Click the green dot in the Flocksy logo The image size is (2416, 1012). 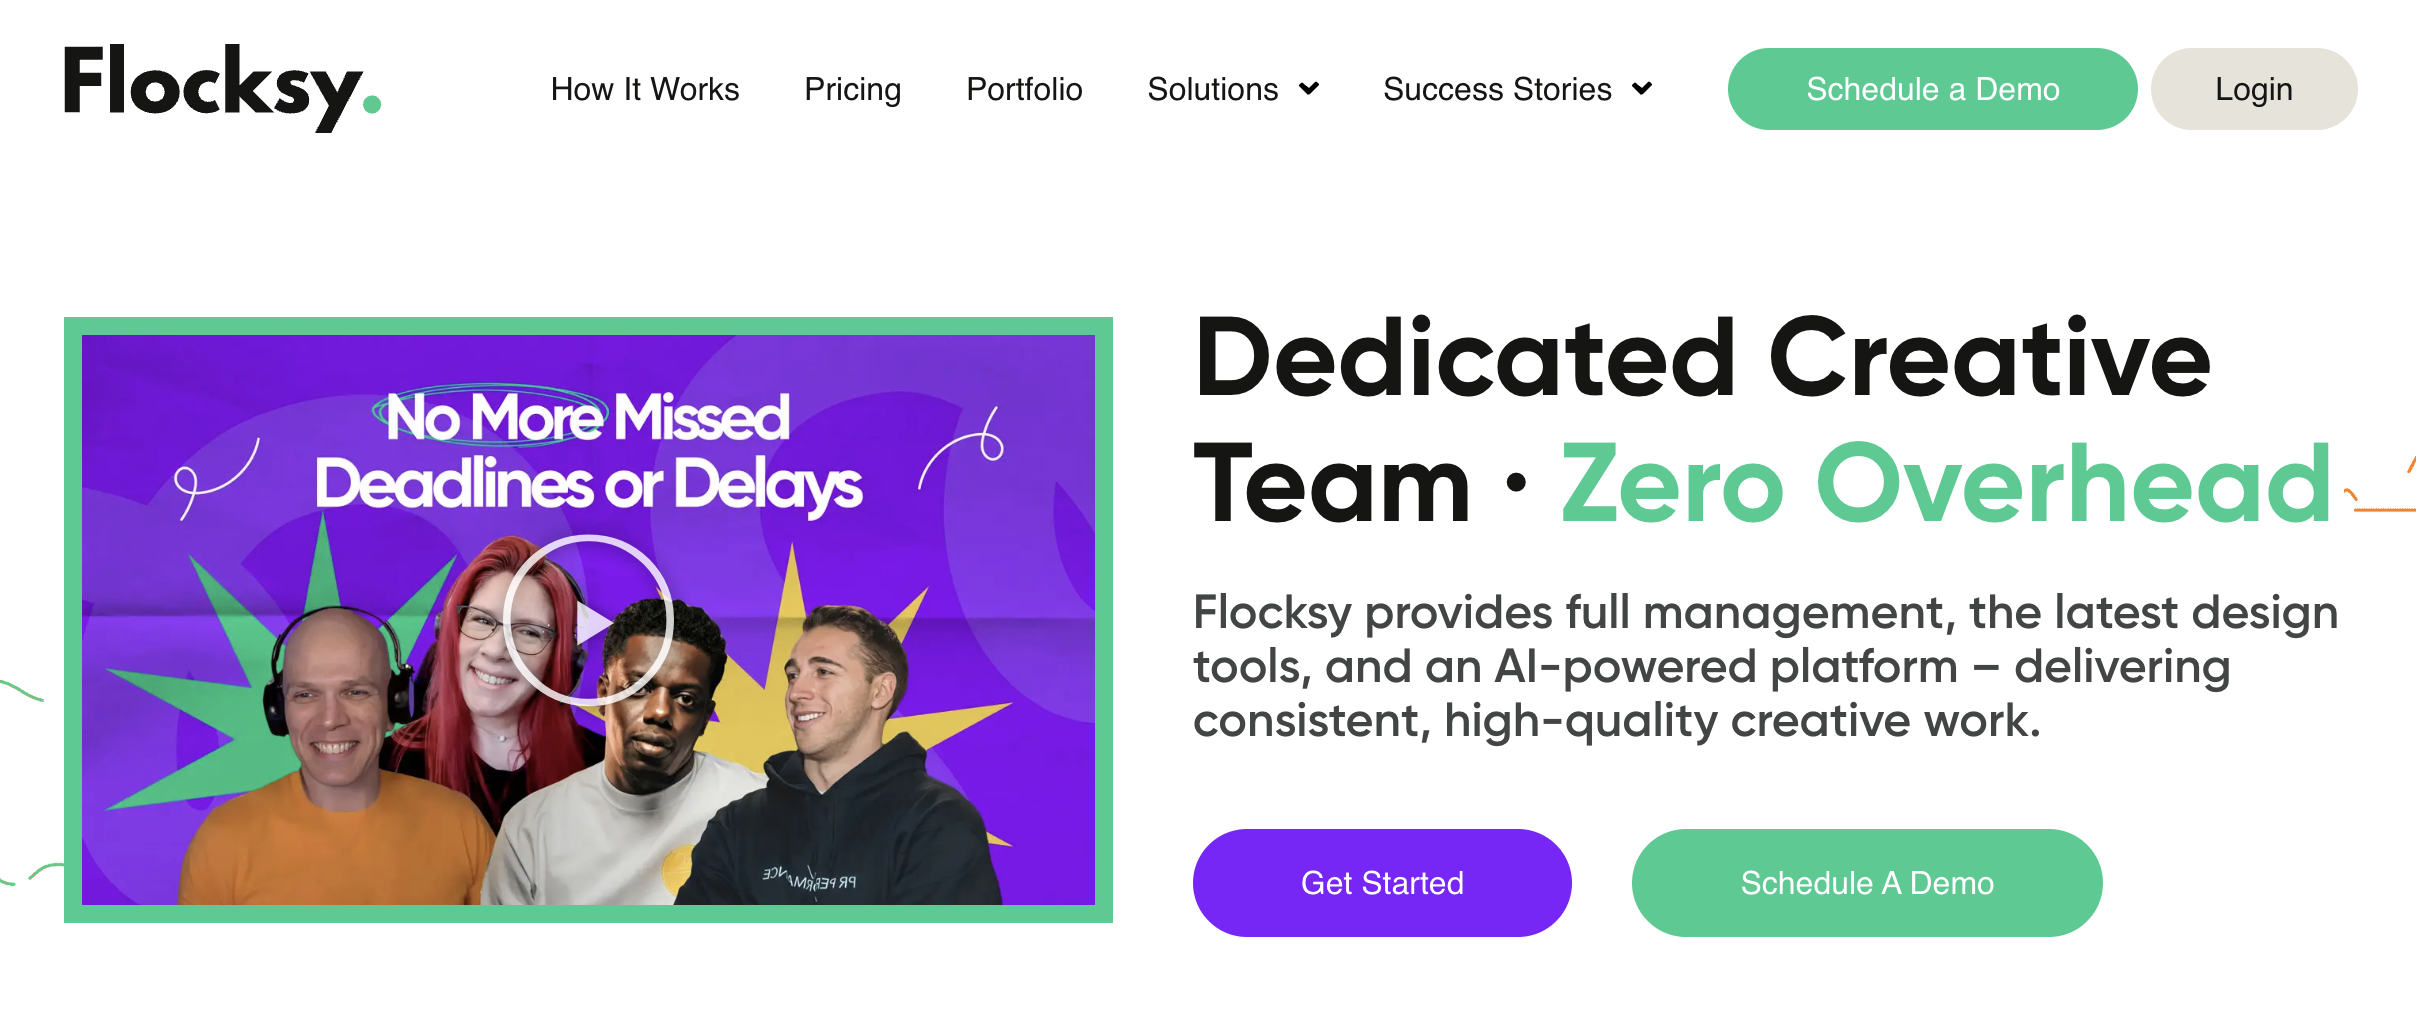(x=371, y=103)
